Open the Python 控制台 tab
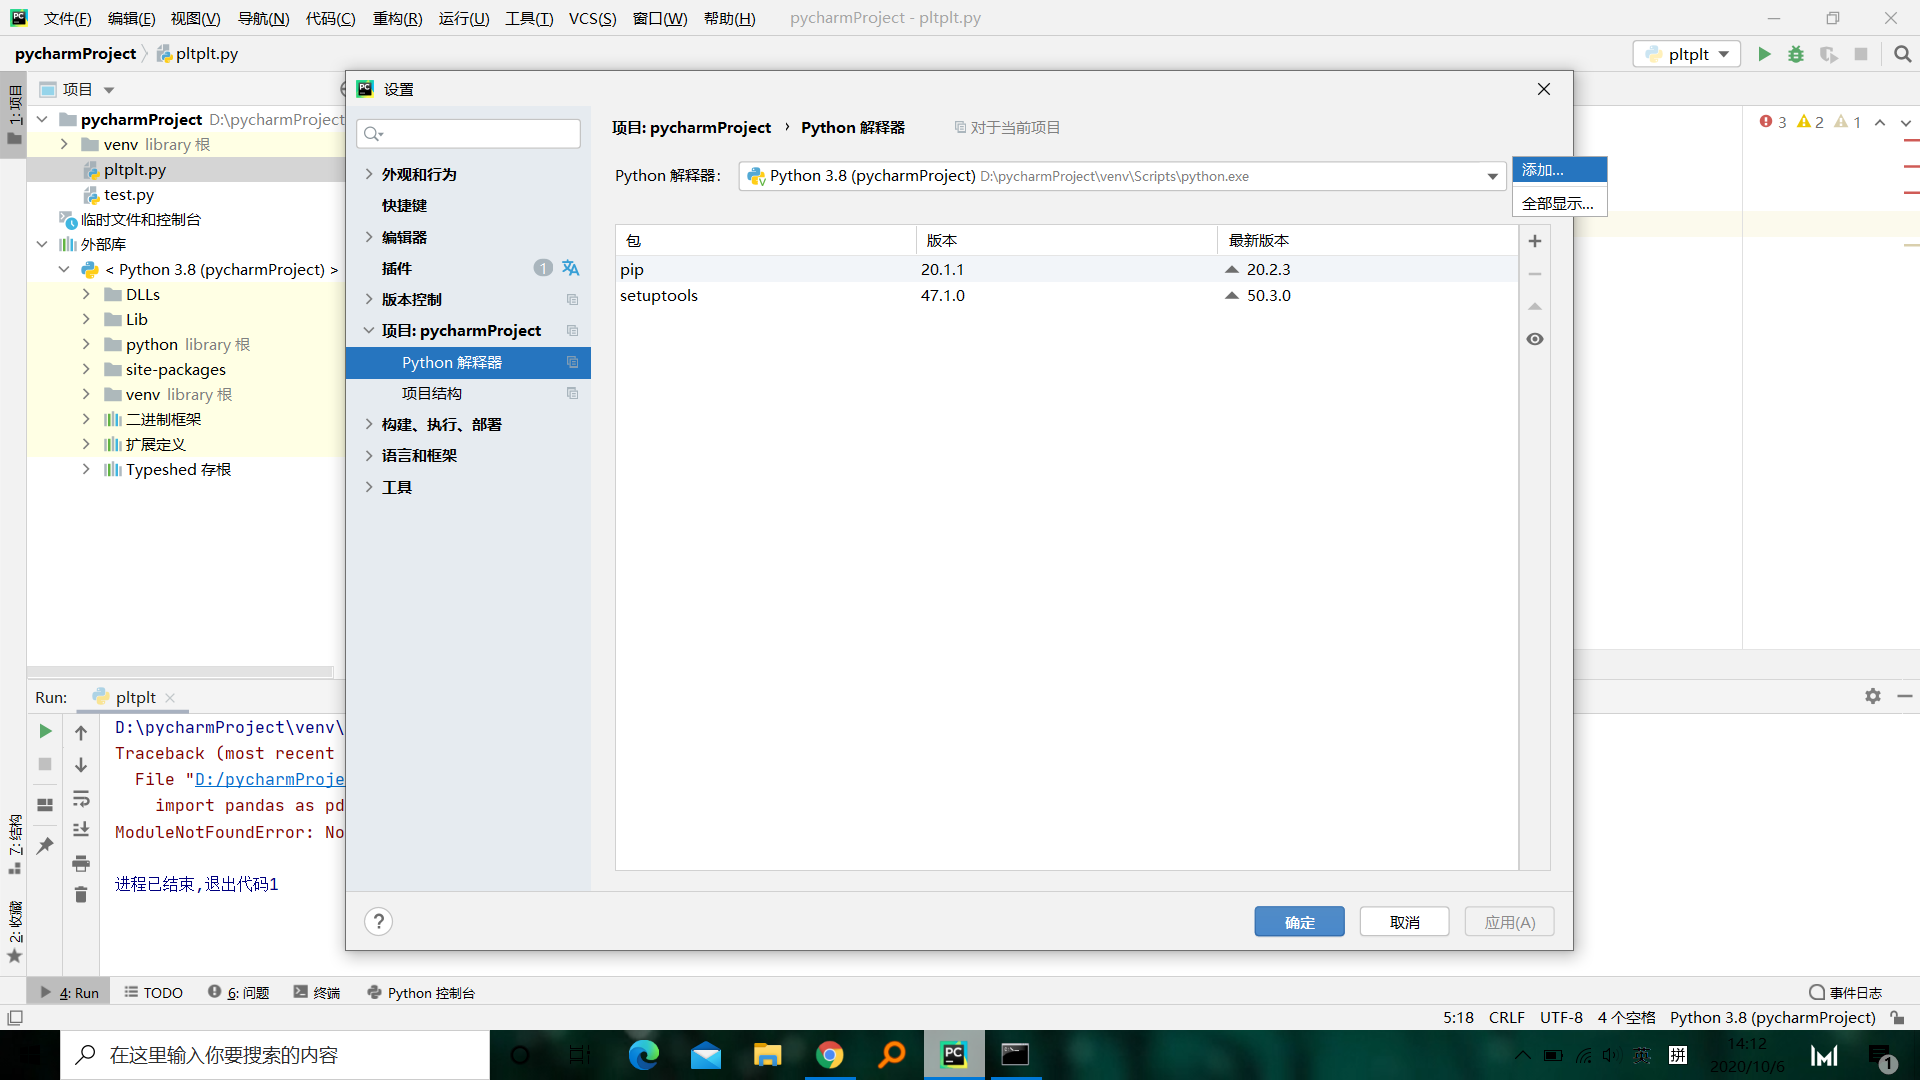1920x1080 pixels. (421, 992)
